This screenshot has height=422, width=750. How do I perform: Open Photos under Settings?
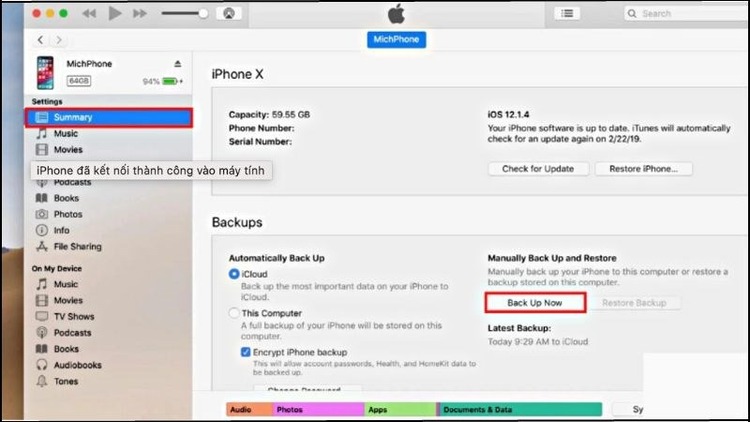(x=68, y=214)
